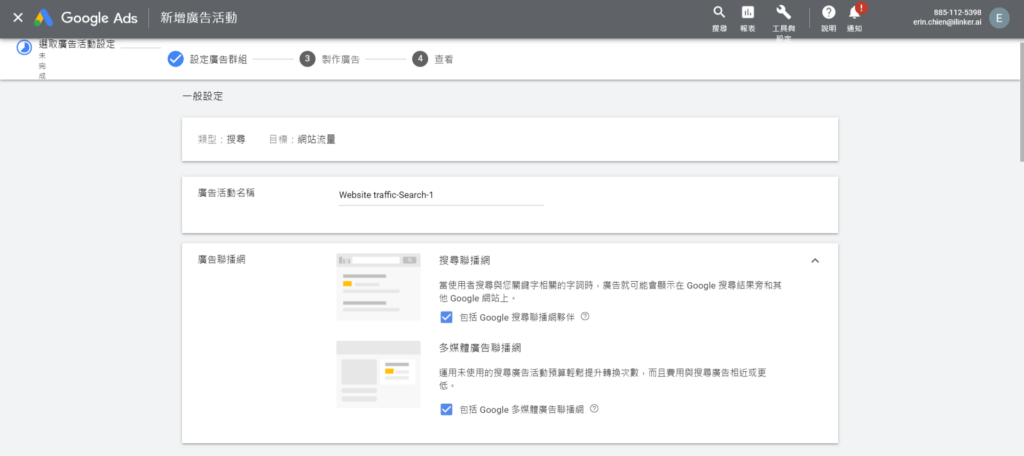This screenshot has width=1024, height=456.
Task: Select step 4 查看 circle
Action: point(420,59)
